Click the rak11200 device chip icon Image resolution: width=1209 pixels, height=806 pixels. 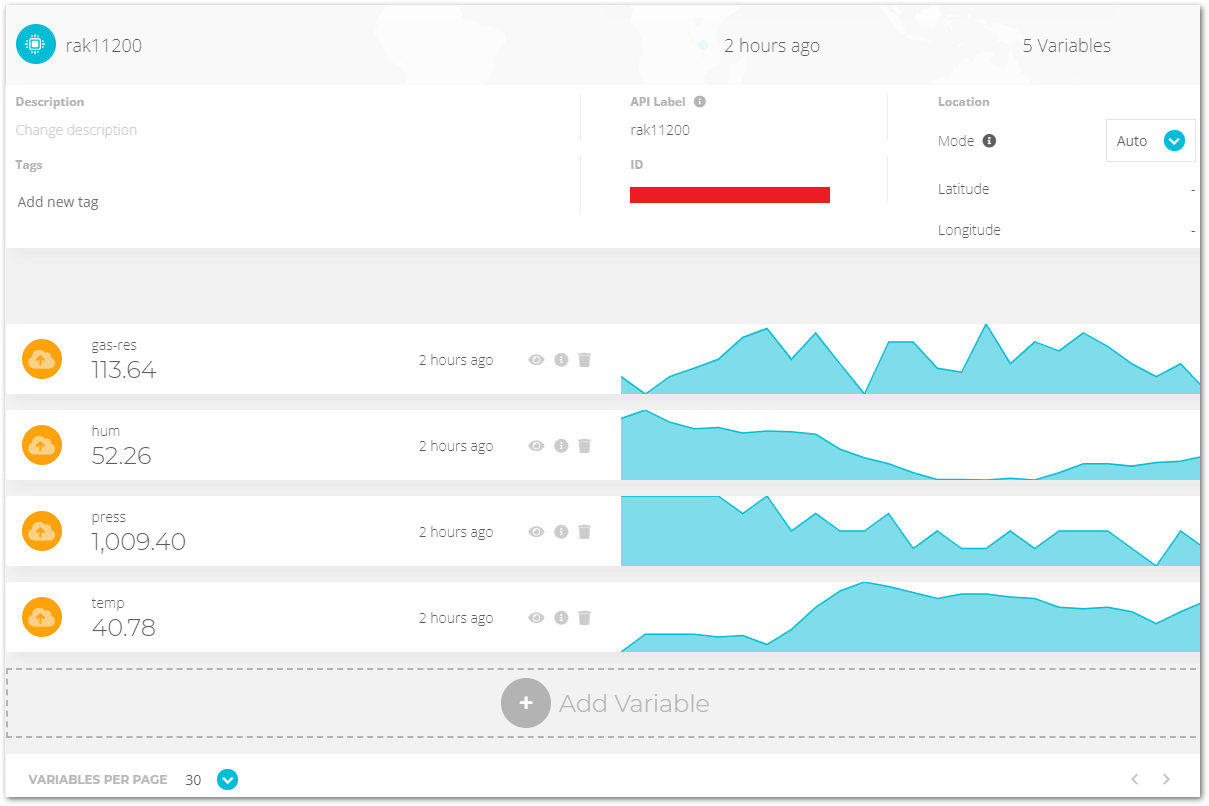click(35, 44)
